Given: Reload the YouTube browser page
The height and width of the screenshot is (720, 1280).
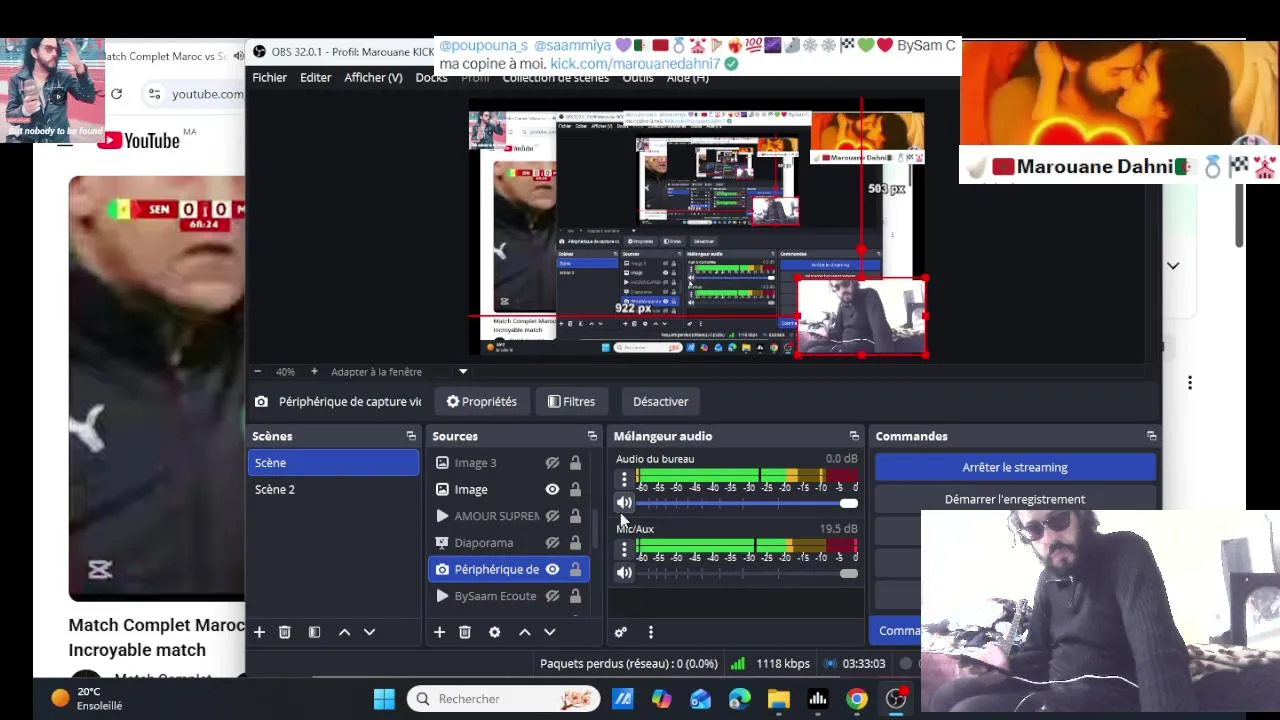Looking at the screenshot, I should [116, 94].
